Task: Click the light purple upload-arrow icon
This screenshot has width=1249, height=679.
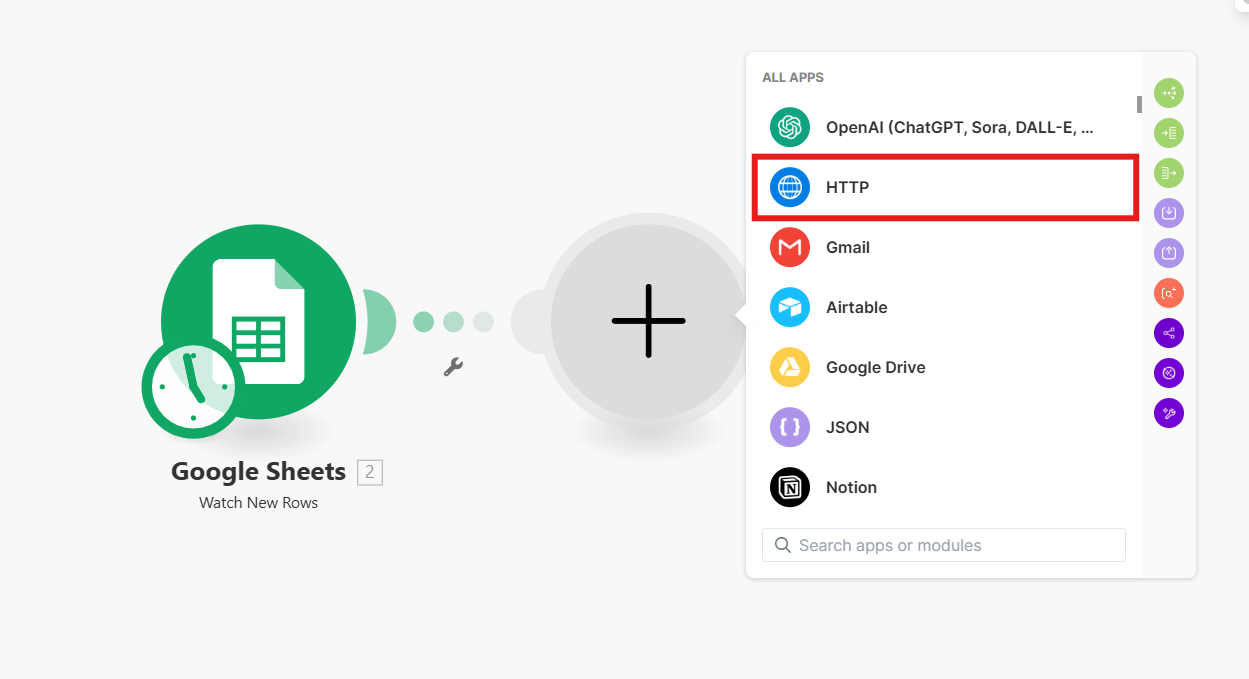Action: point(1169,253)
